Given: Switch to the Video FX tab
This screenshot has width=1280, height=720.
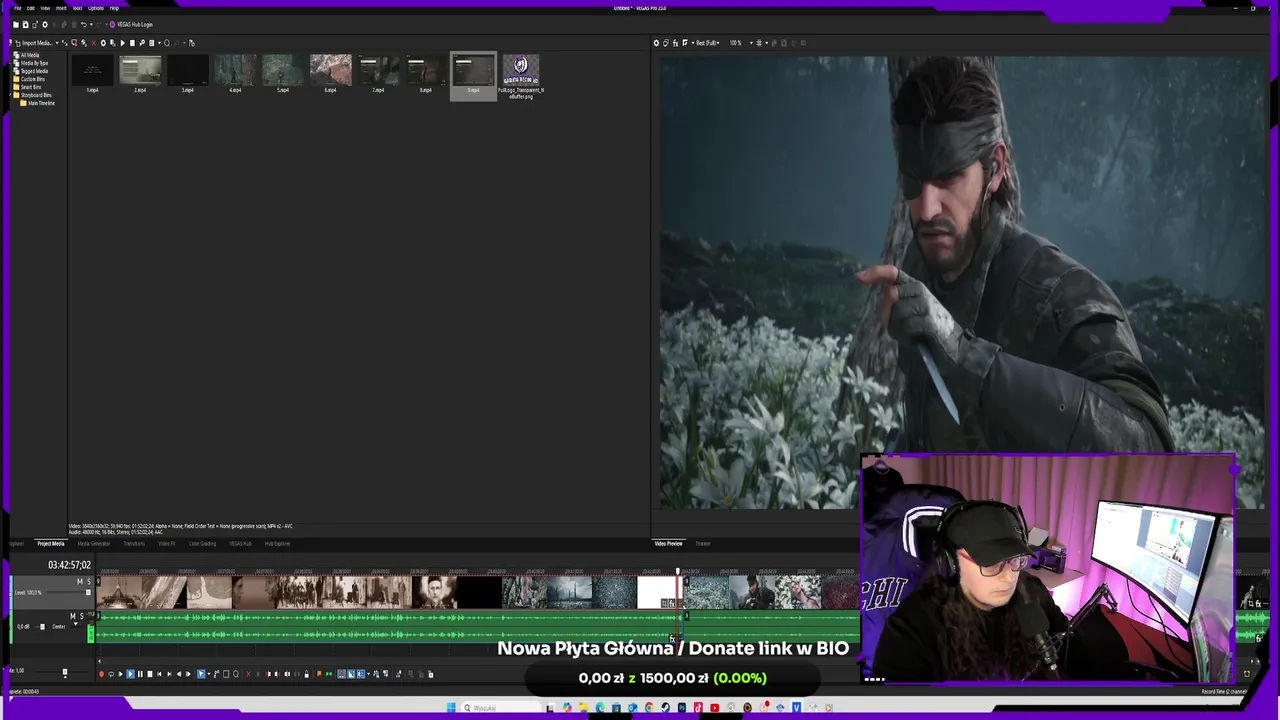Looking at the screenshot, I should click(166, 544).
